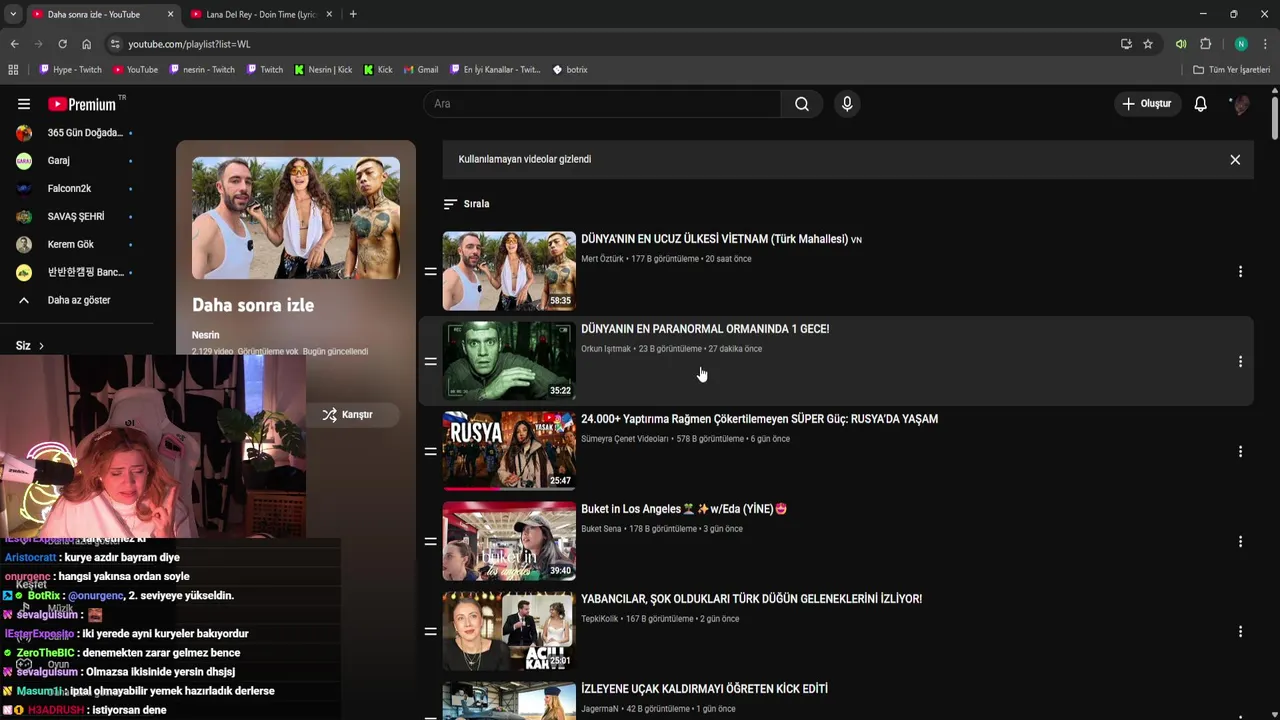Open En İyi Kanallar Twitch bookmark
Viewport: 1280px width, 720px height.
point(495,70)
